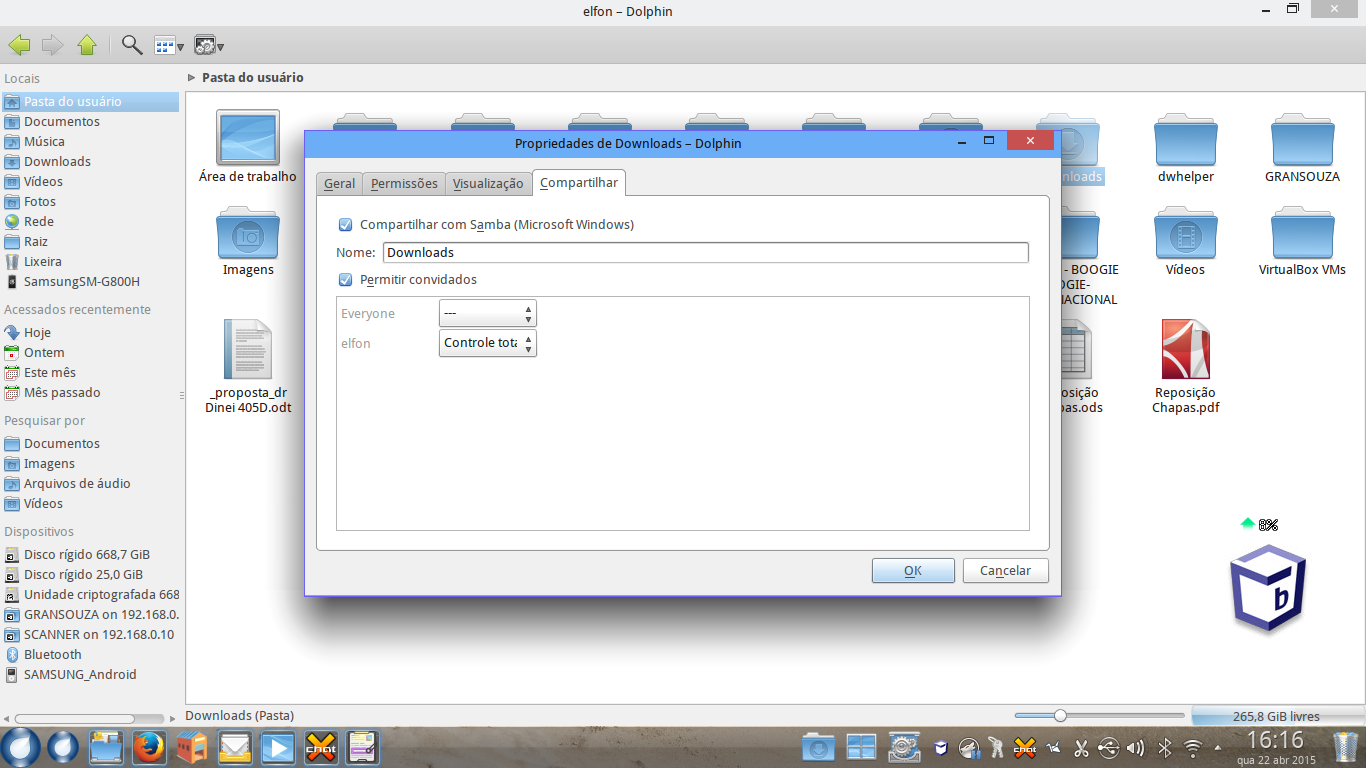This screenshot has width=1366, height=768.
Task: Open the trash can in taskbar
Action: tap(1346, 747)
